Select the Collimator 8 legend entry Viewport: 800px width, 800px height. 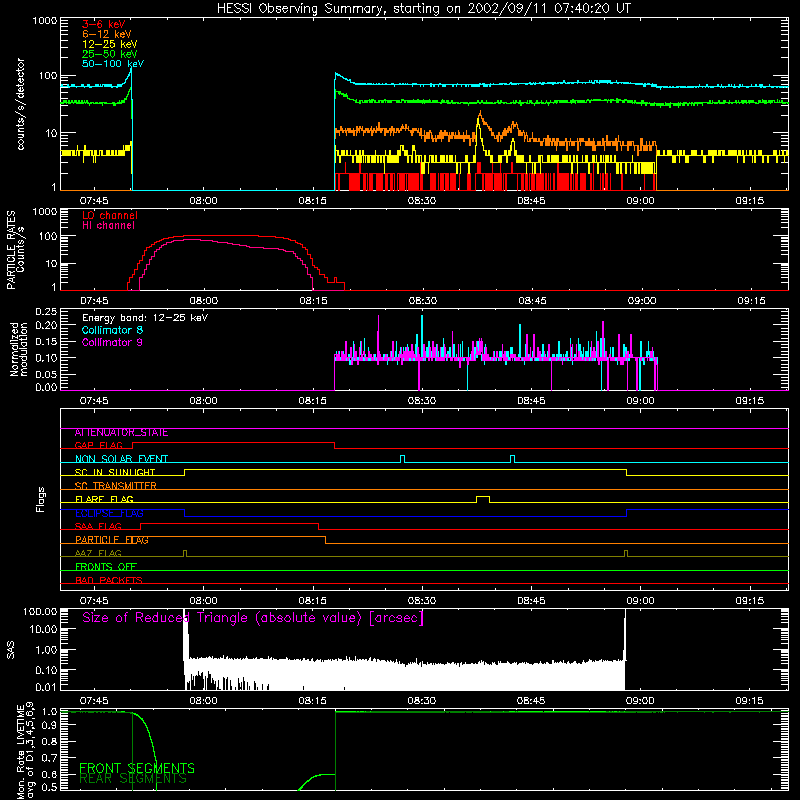[112, 330]
